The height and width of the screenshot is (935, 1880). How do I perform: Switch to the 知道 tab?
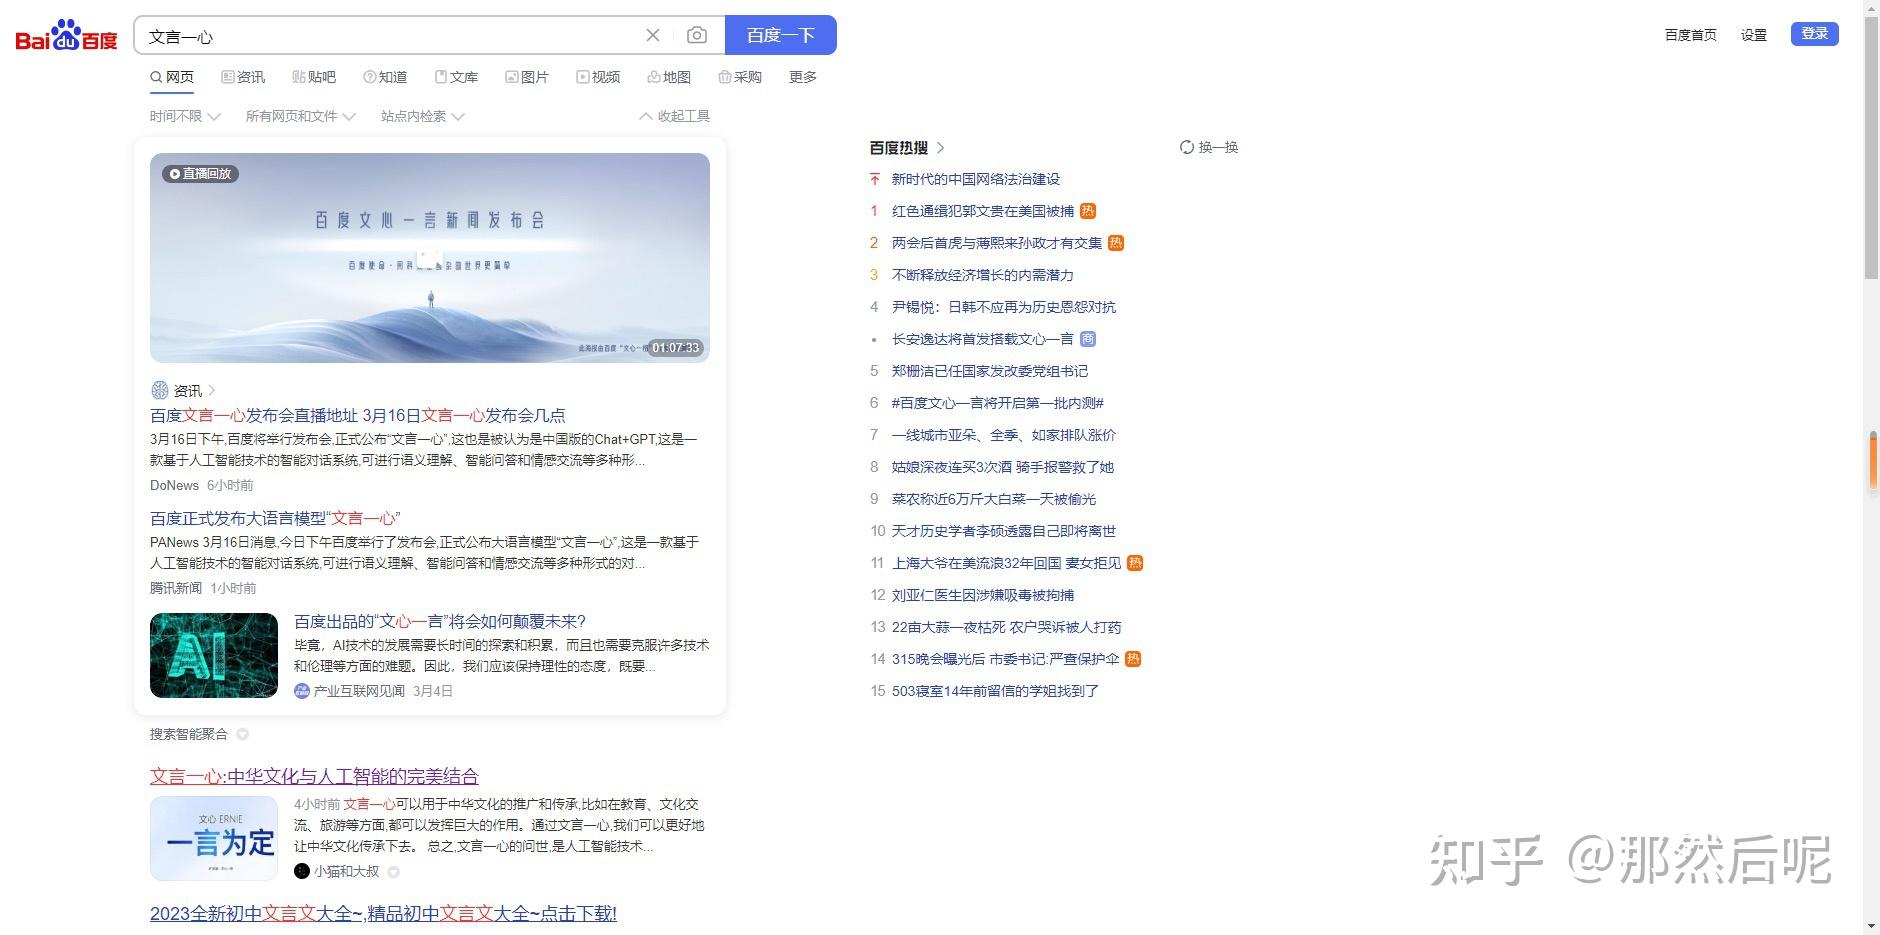point(385,77)
